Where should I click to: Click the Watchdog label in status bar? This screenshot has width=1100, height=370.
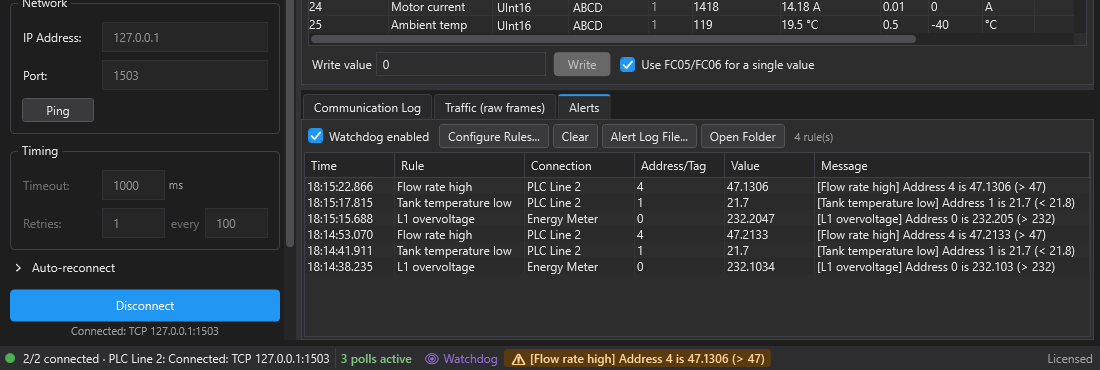470,359
